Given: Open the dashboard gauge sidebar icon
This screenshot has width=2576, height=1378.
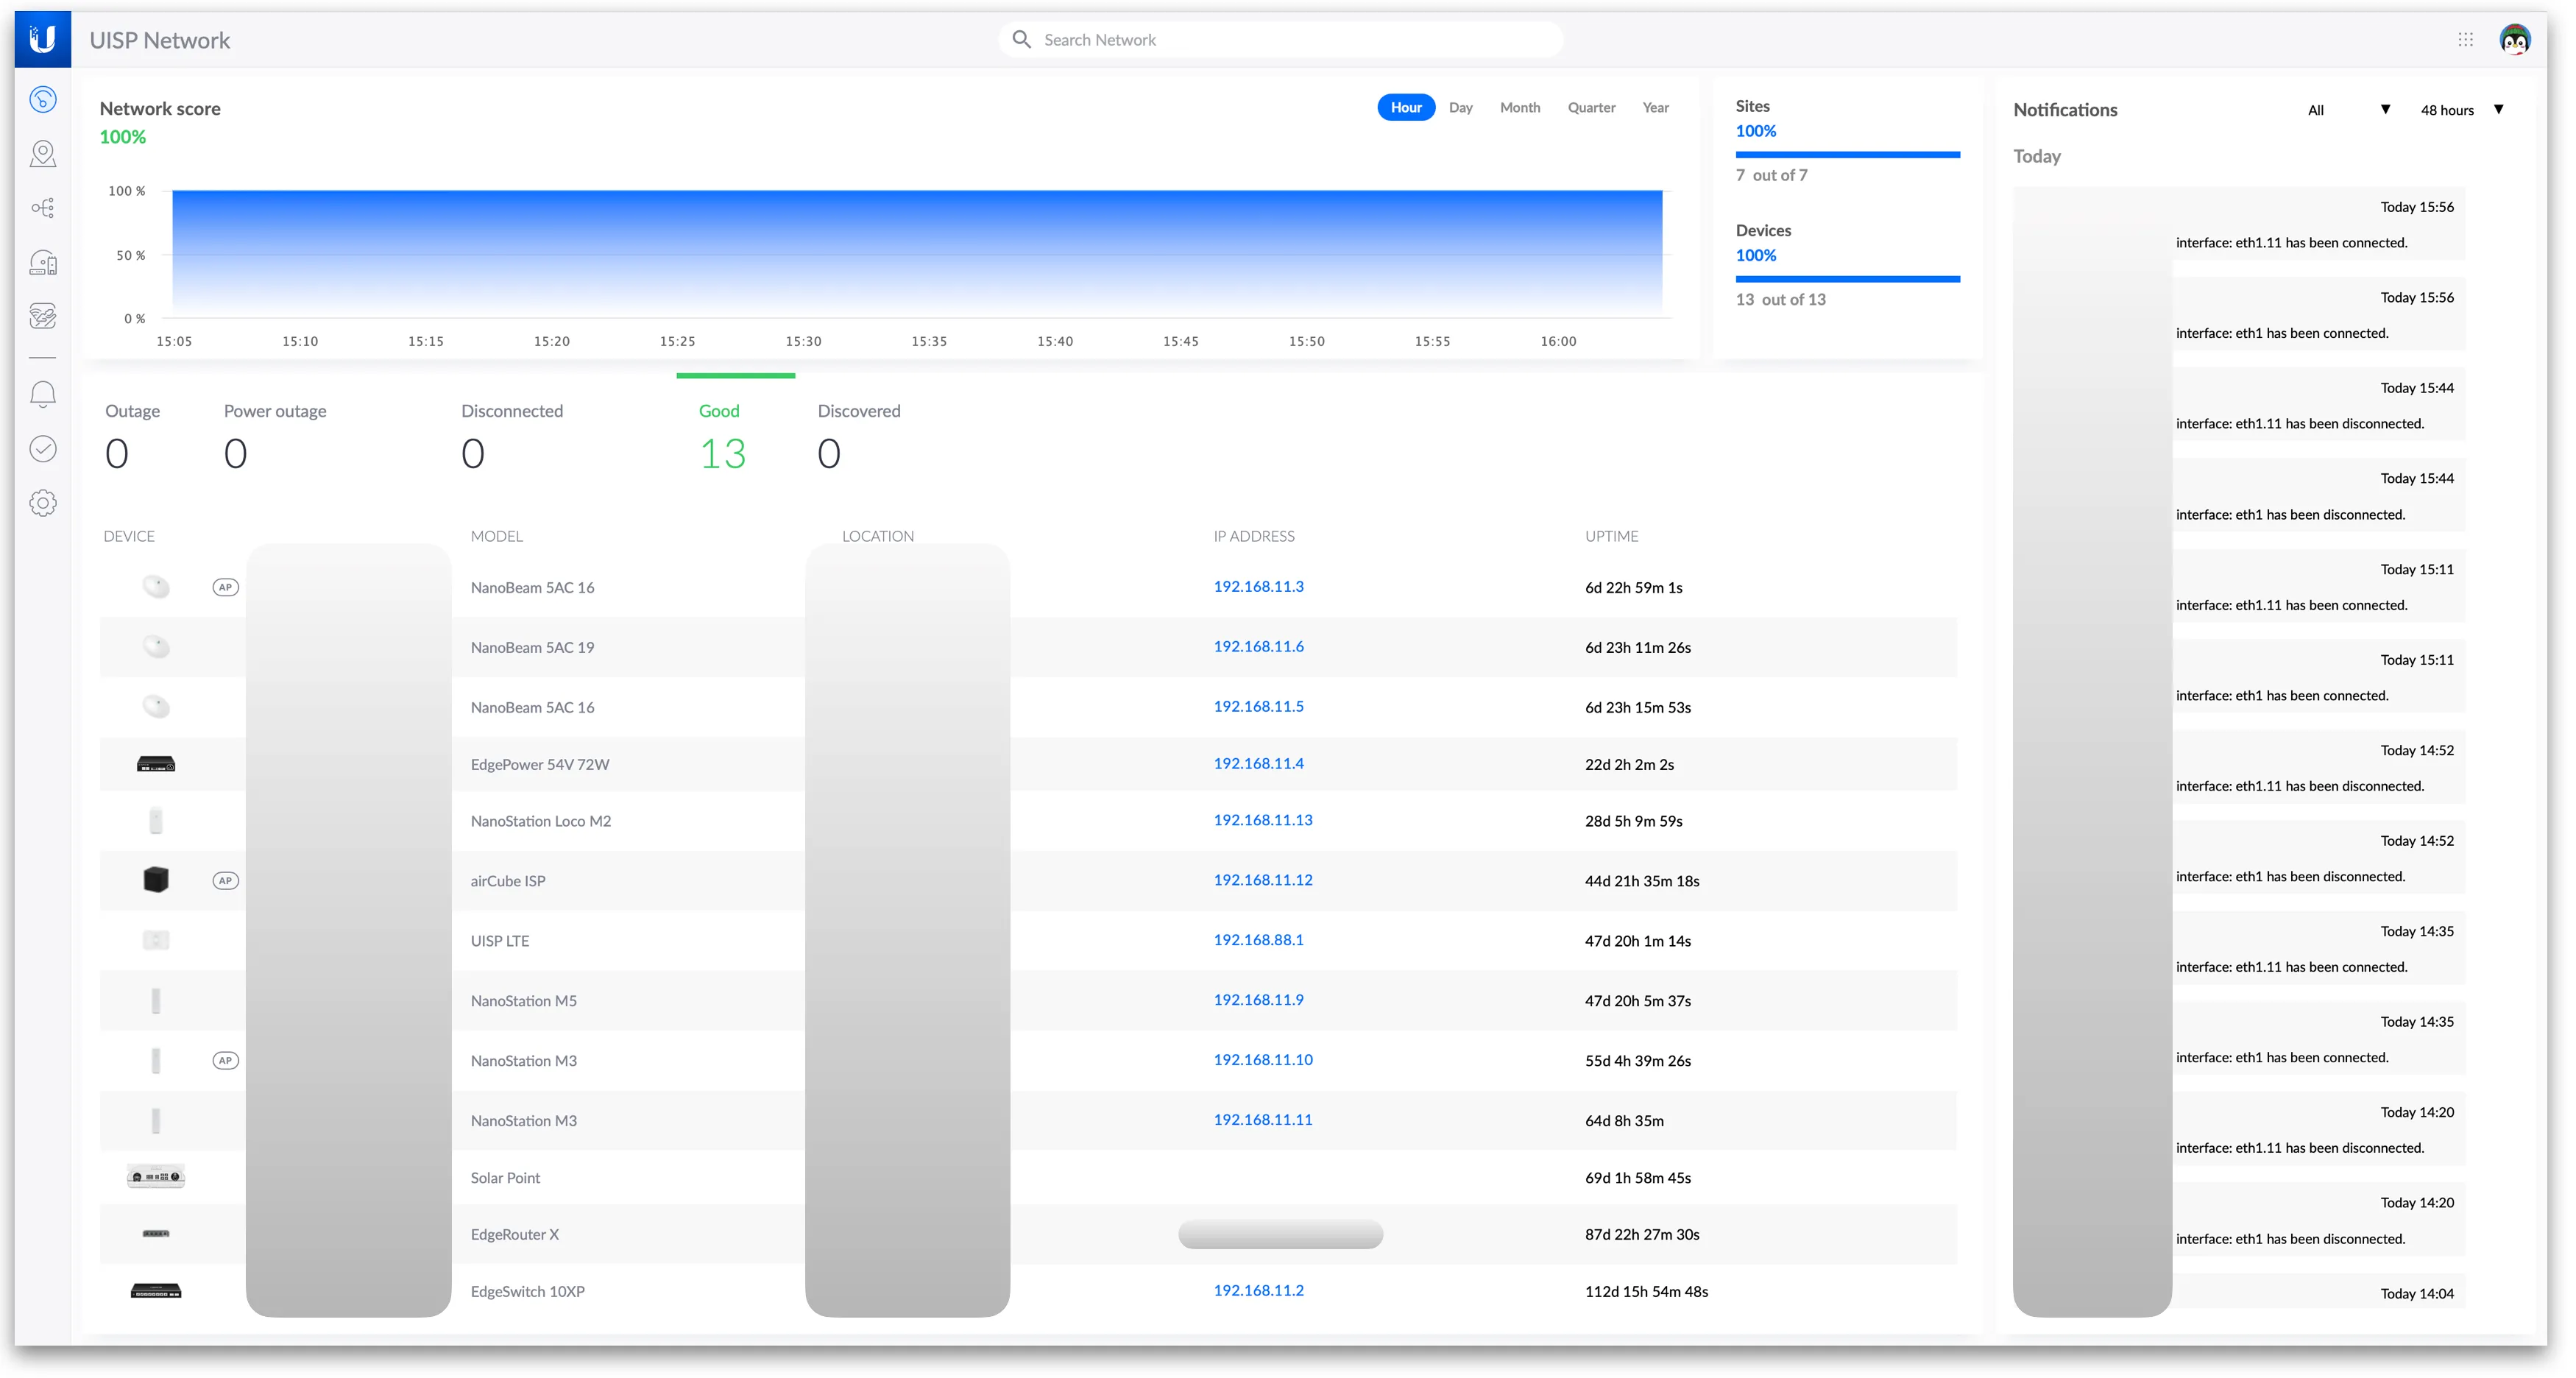Looking at the screenshot, I should 43,99.
